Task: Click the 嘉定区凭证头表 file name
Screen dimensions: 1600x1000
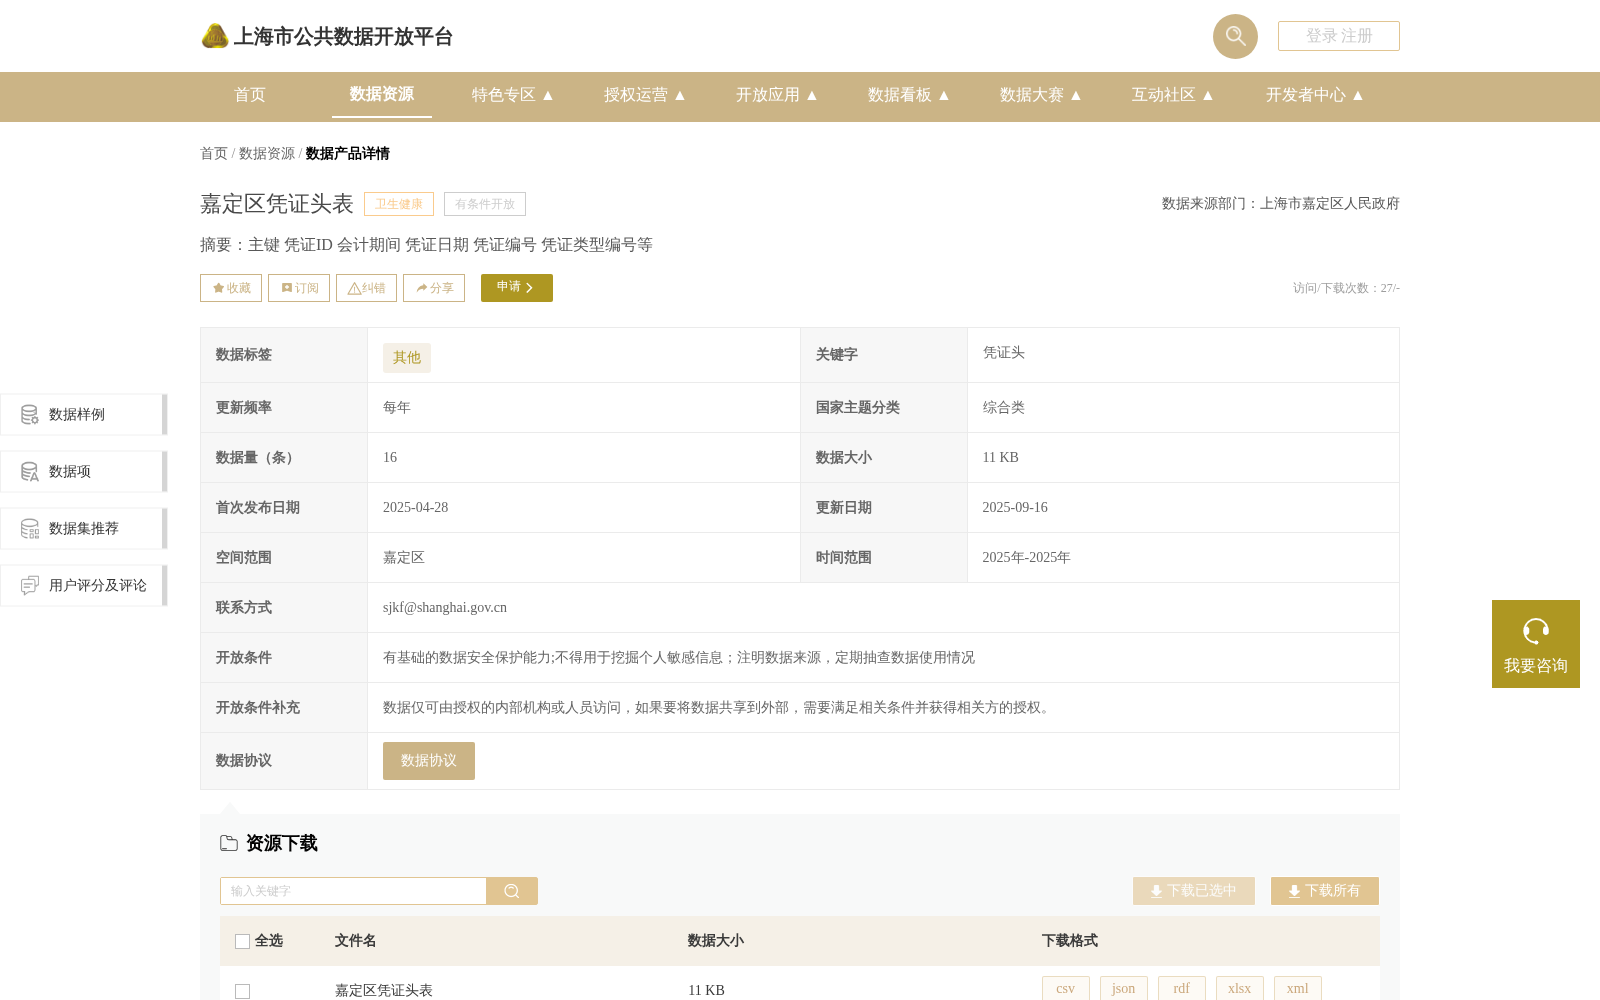Action: pyautogui.click(x=384, y=990)
